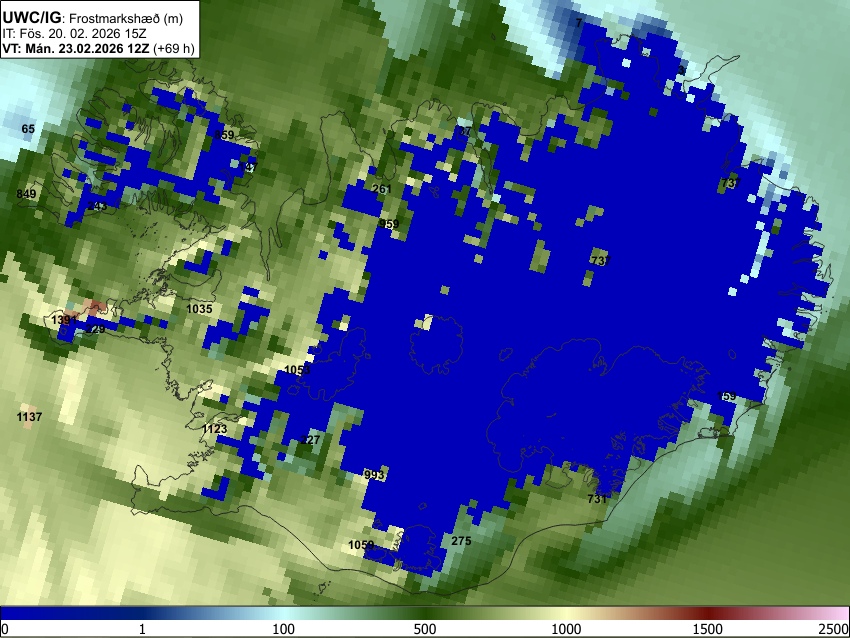The image size is (850, 638).
Task: Click the map value '243'
Action: click(x=97, y=206)
